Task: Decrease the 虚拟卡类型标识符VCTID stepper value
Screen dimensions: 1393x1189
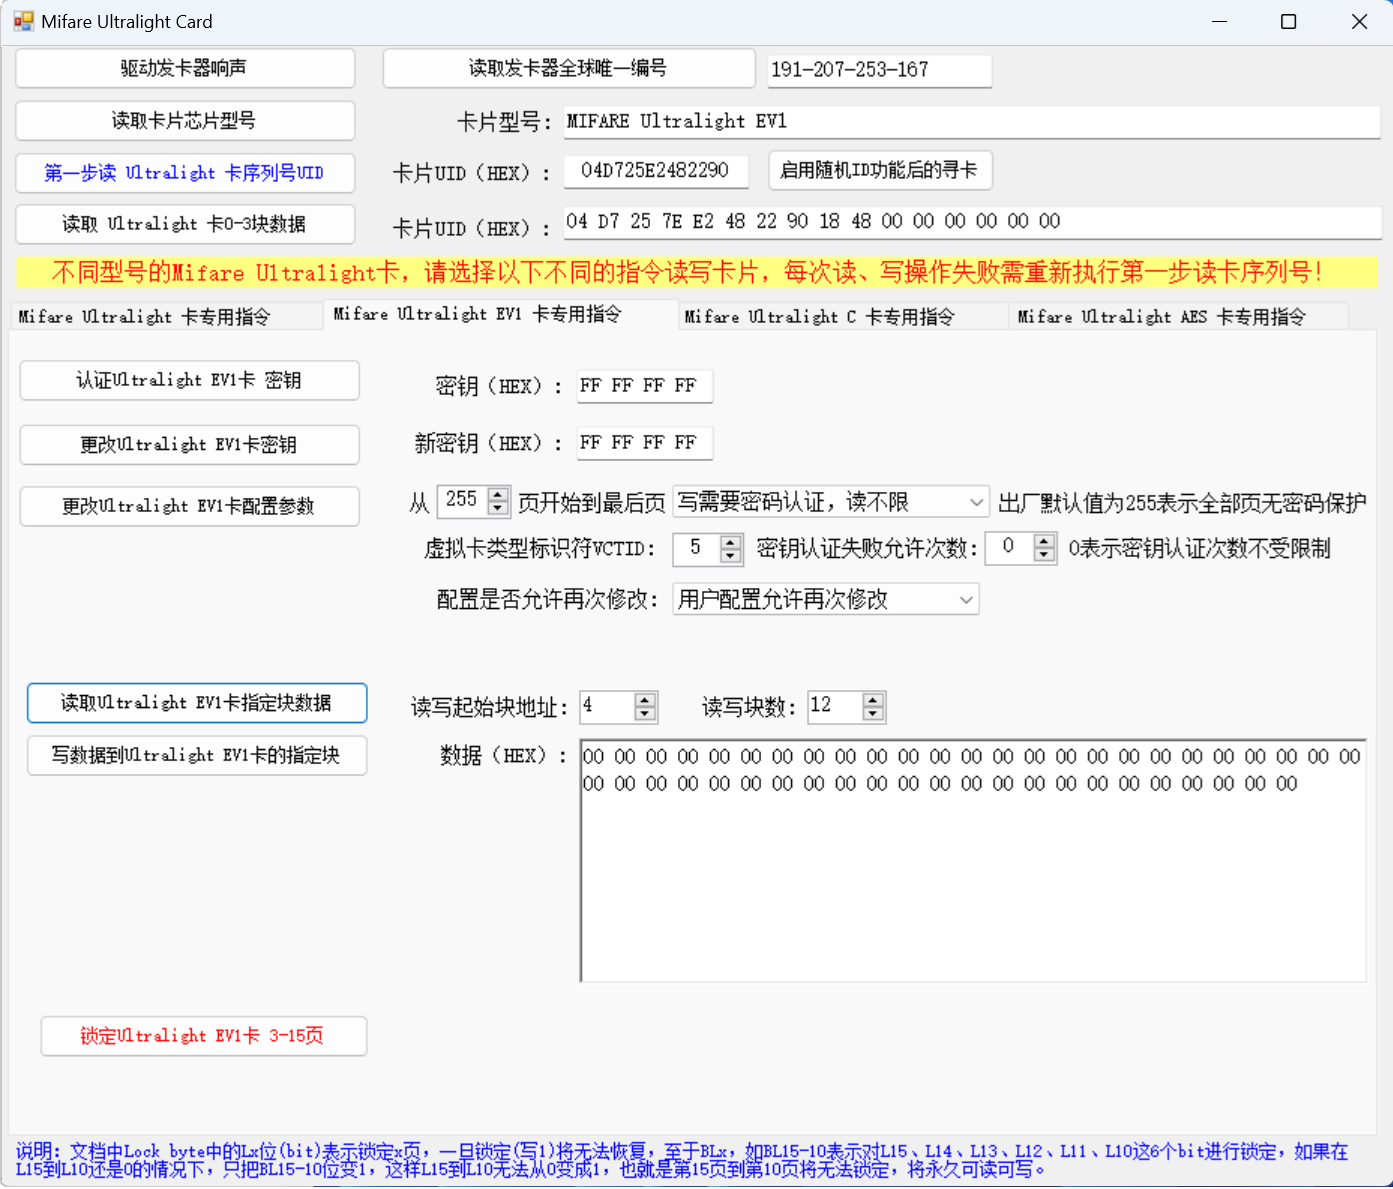Action: point(731,555)
